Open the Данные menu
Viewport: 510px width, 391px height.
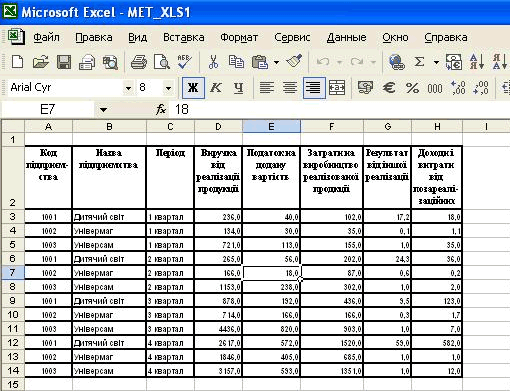346,37
